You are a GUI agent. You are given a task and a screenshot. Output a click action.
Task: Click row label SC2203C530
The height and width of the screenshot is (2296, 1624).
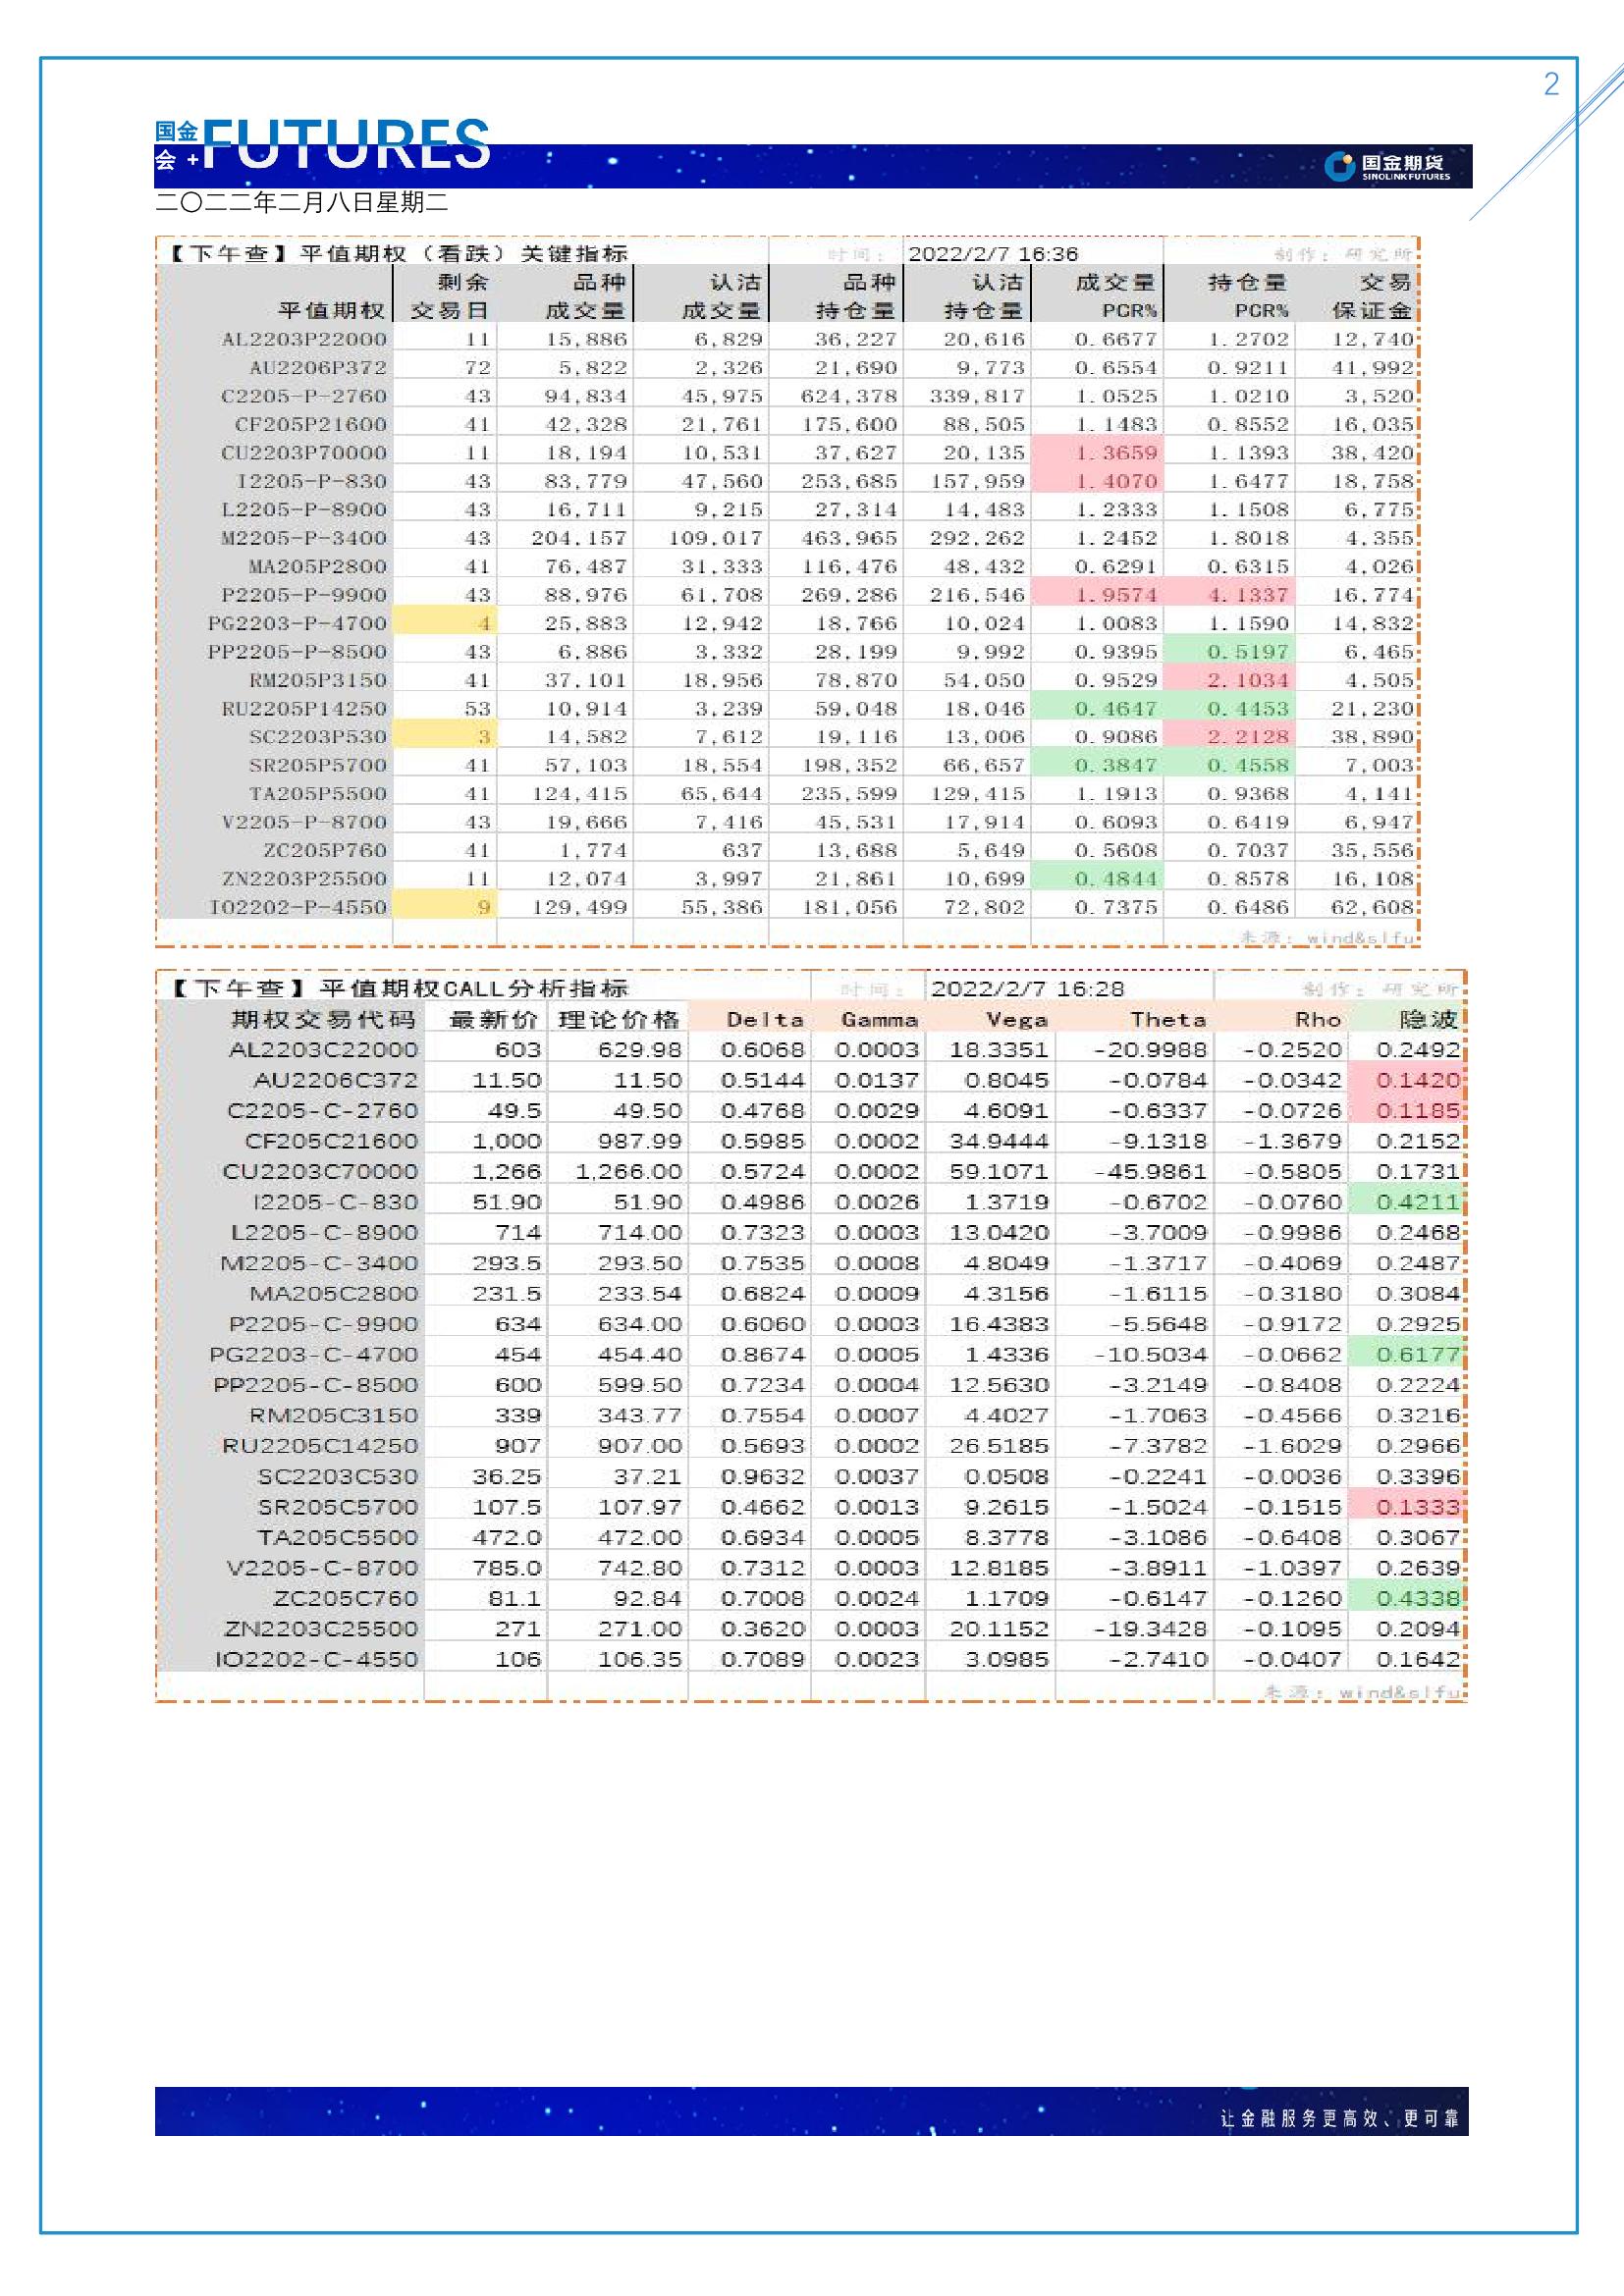(338, 1477)
